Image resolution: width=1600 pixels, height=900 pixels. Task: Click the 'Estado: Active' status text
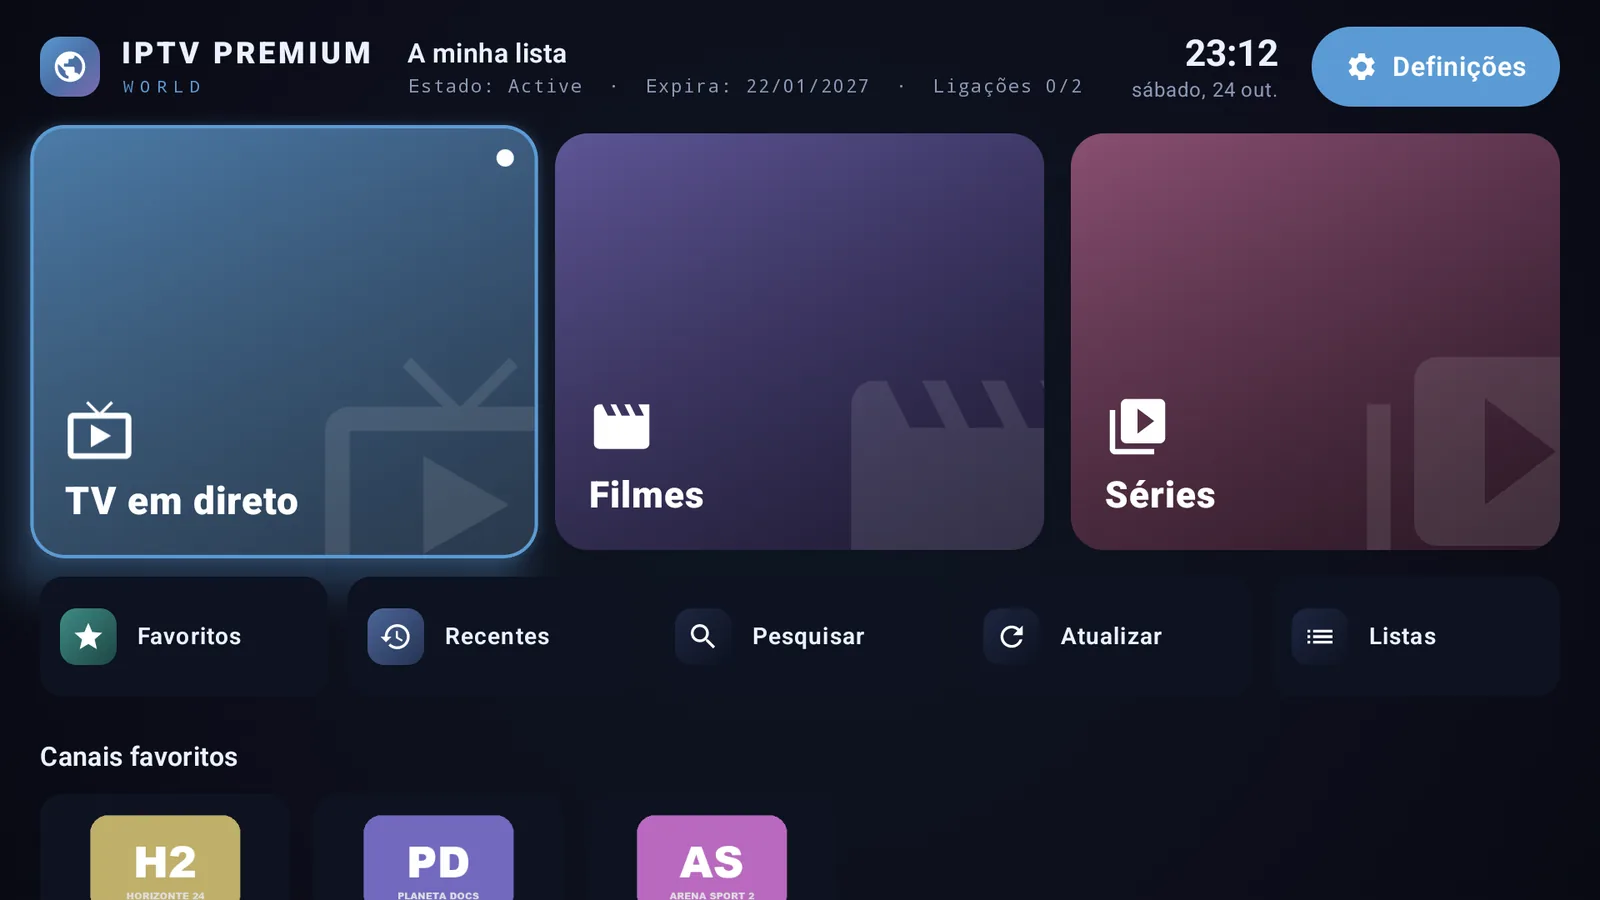pos(495,86)
